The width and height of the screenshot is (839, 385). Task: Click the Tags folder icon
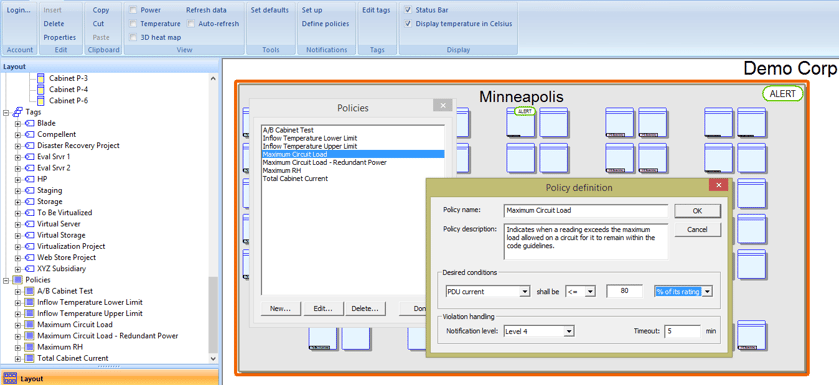coord(18,112)
